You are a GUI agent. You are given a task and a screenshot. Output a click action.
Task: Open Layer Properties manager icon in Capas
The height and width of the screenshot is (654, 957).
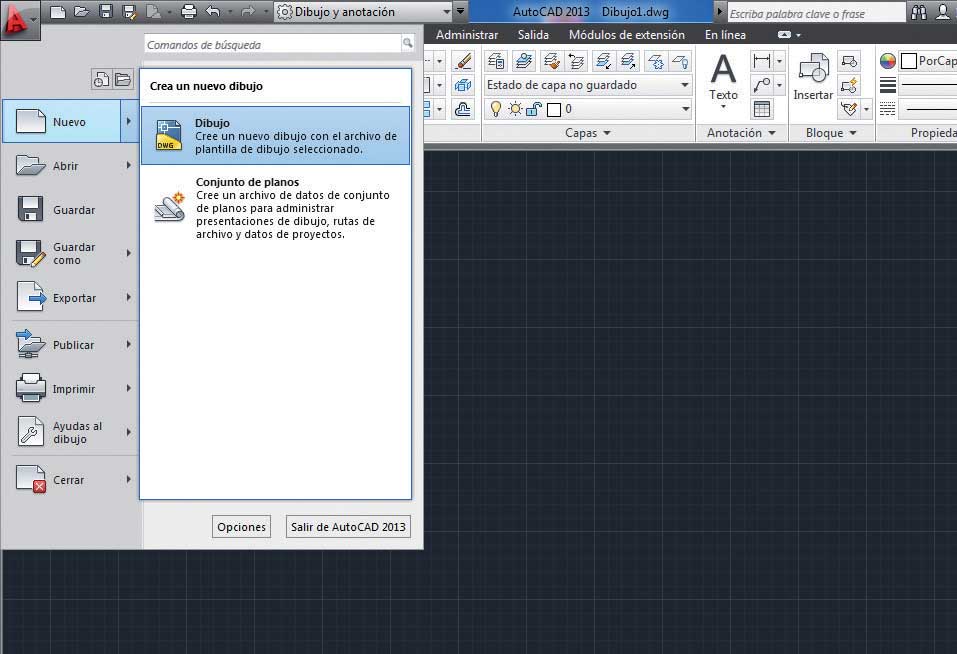point(496,60)
